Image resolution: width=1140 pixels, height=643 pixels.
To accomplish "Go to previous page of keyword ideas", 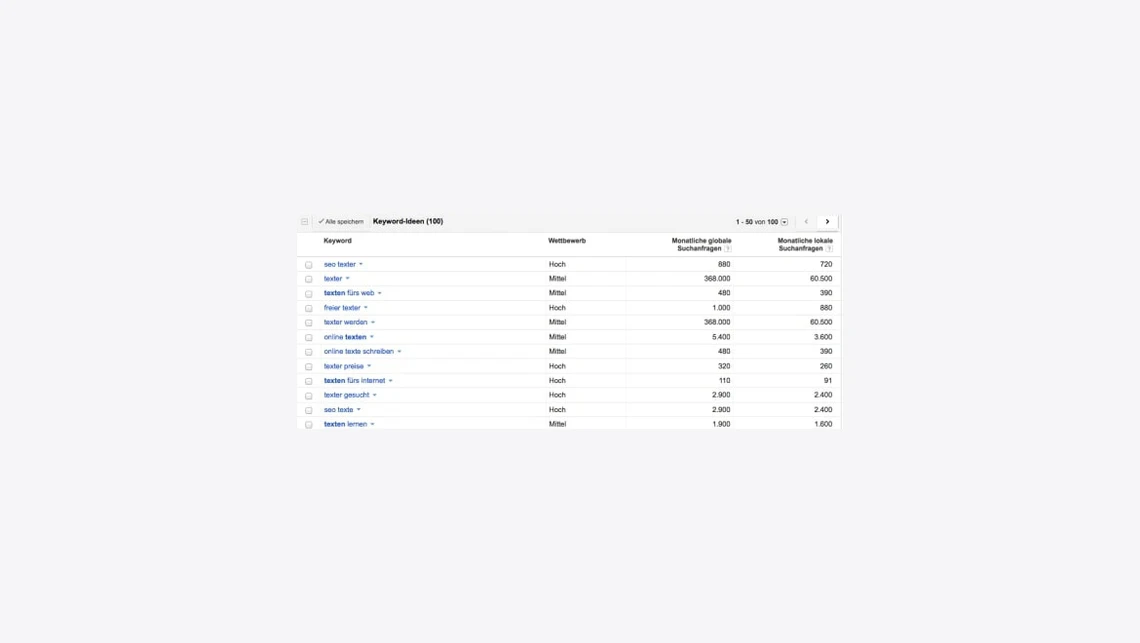I will click(x=806, y=222).
